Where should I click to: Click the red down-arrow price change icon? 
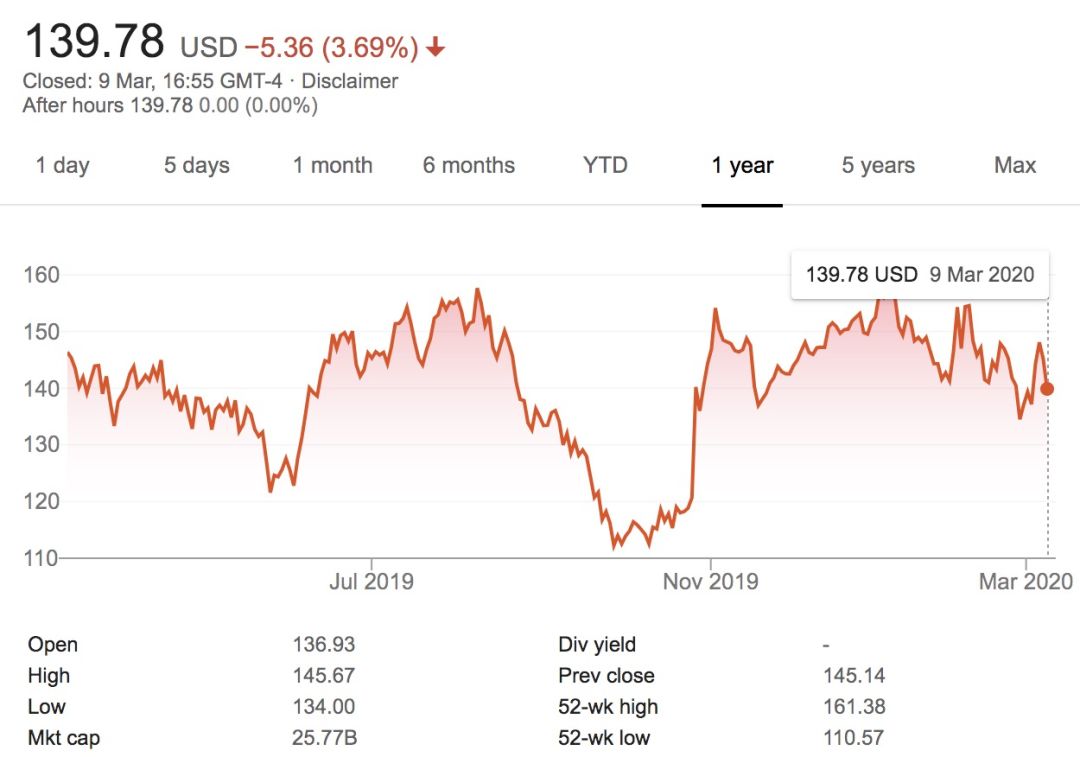[435, 47]
